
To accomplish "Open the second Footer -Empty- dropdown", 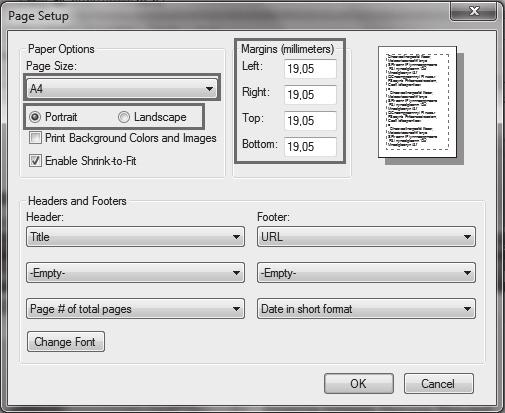I will [366, 273].
